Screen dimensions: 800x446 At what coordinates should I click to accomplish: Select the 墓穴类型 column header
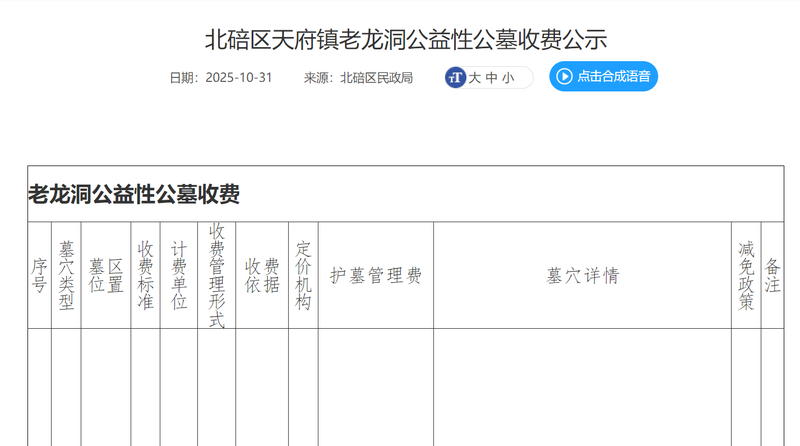67,275
